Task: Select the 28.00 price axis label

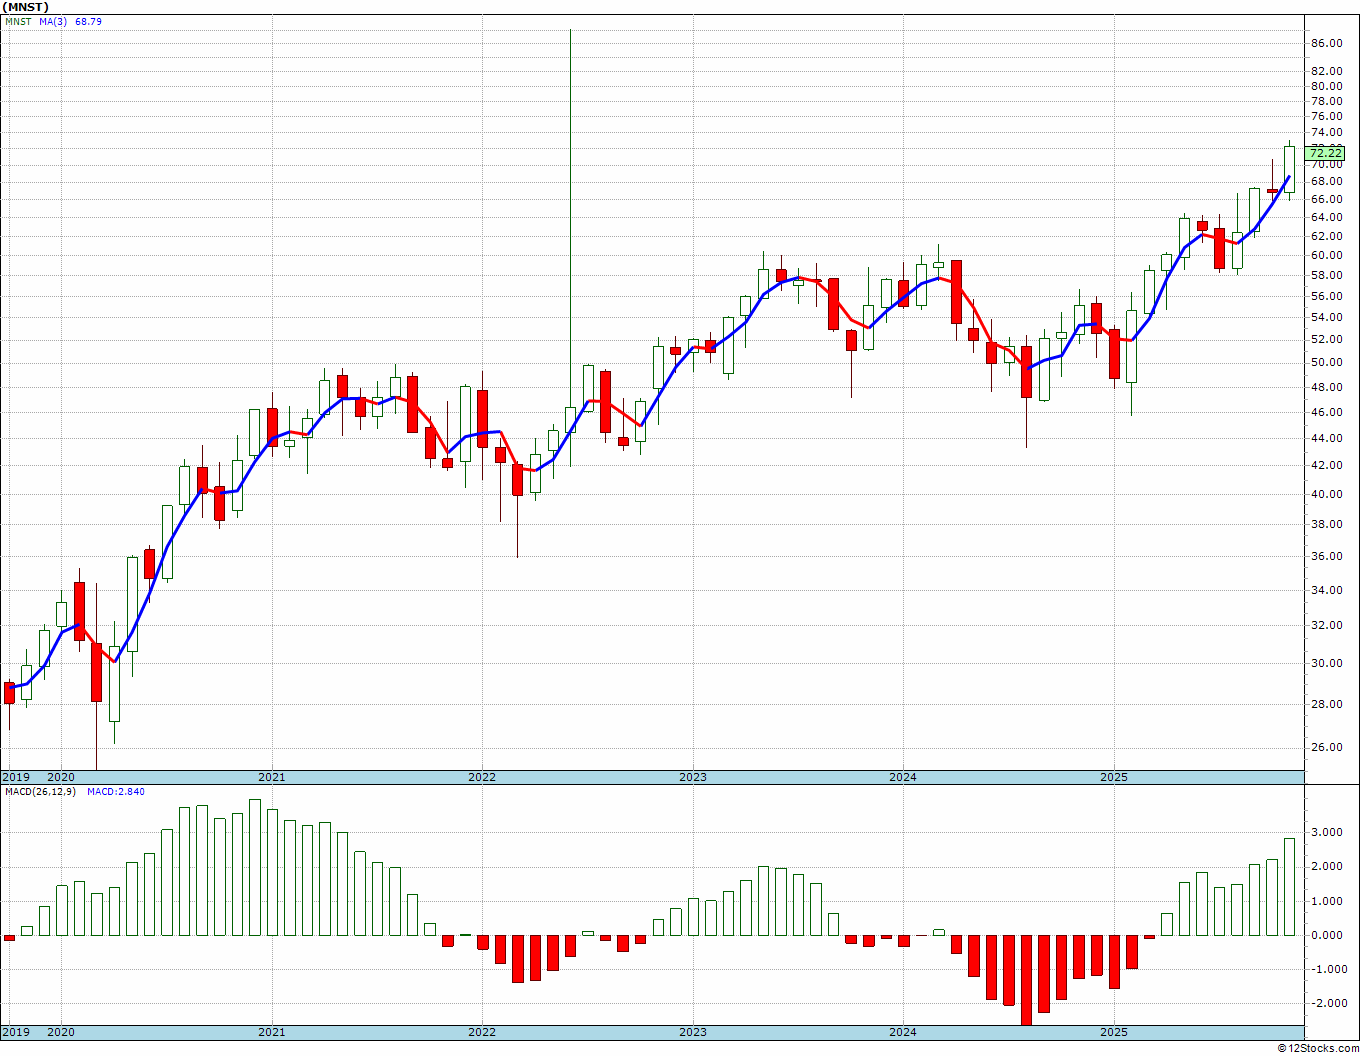Action: pos(1326,704)
